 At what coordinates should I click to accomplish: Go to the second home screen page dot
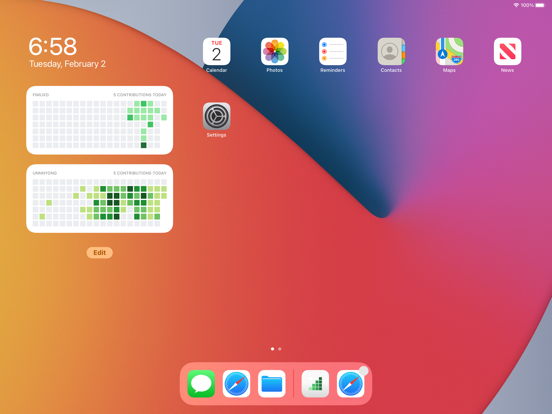tap(280, 349)
